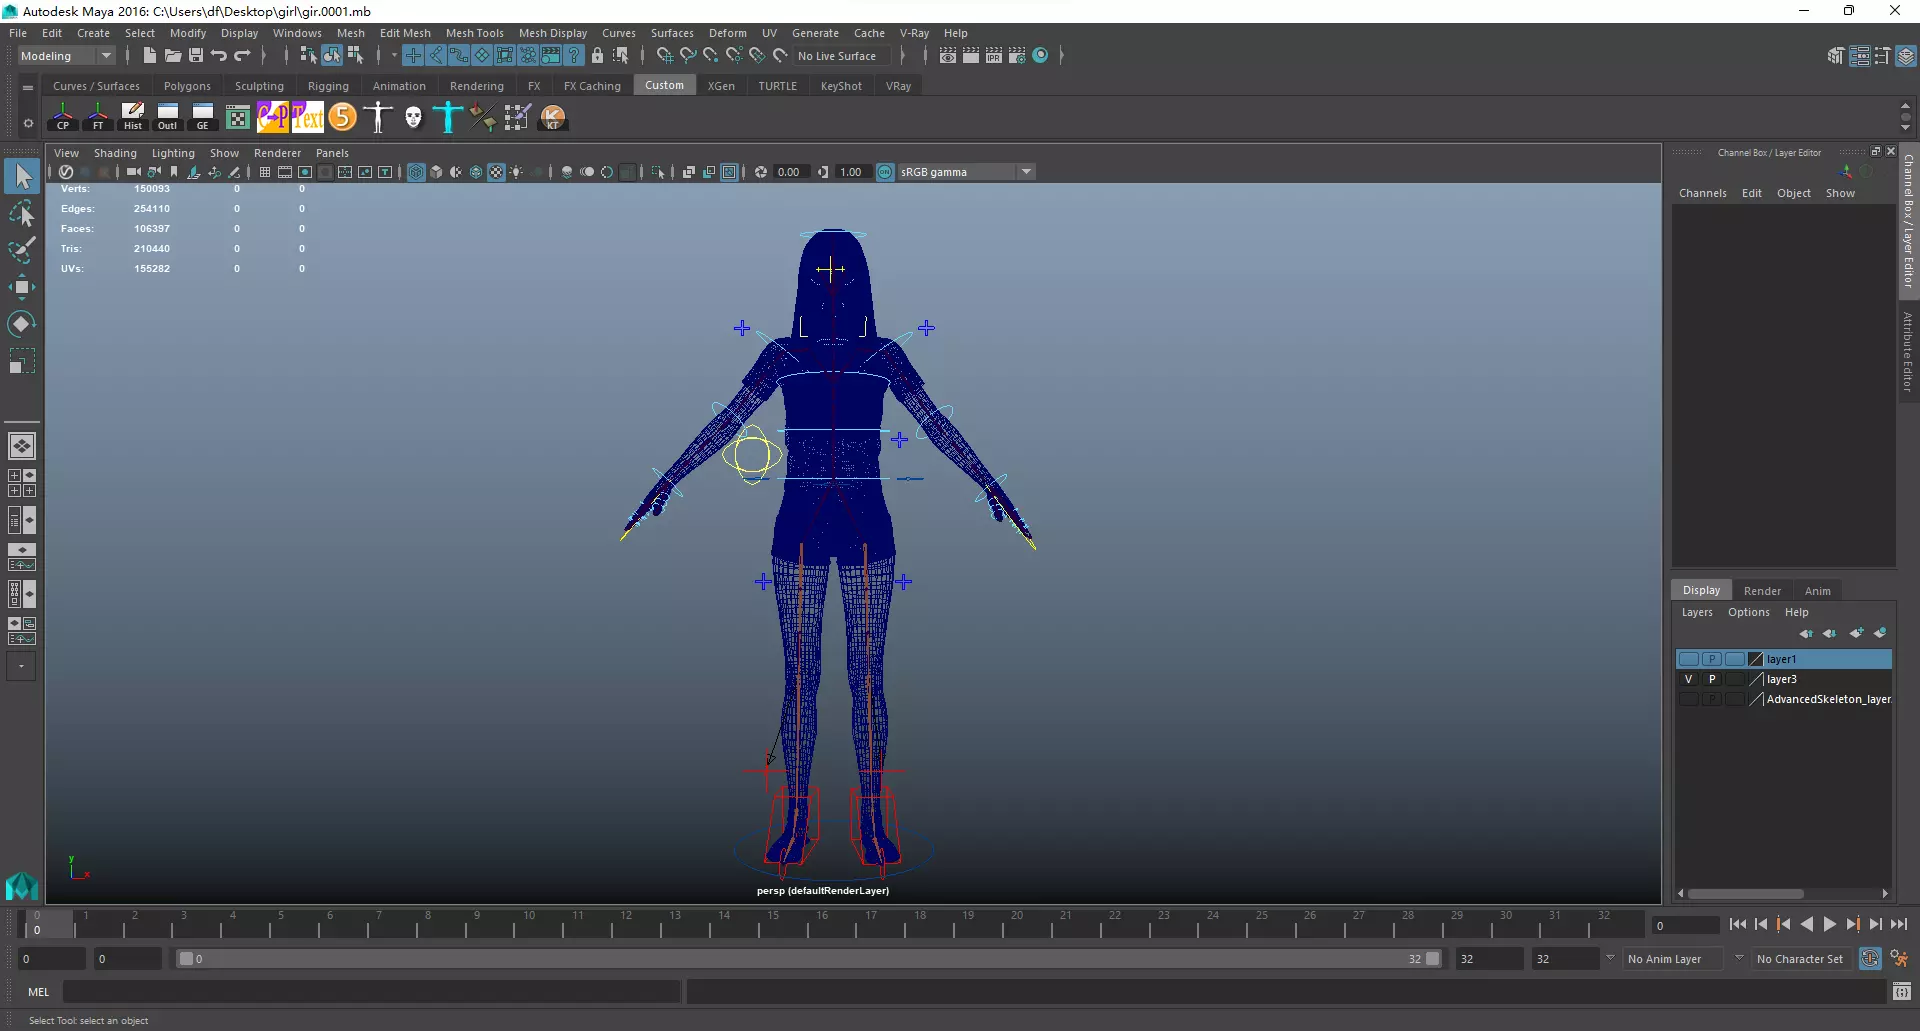Choose the Rotate tool in the toolbox
The image size is (1920, 1031).
(22, 324)
